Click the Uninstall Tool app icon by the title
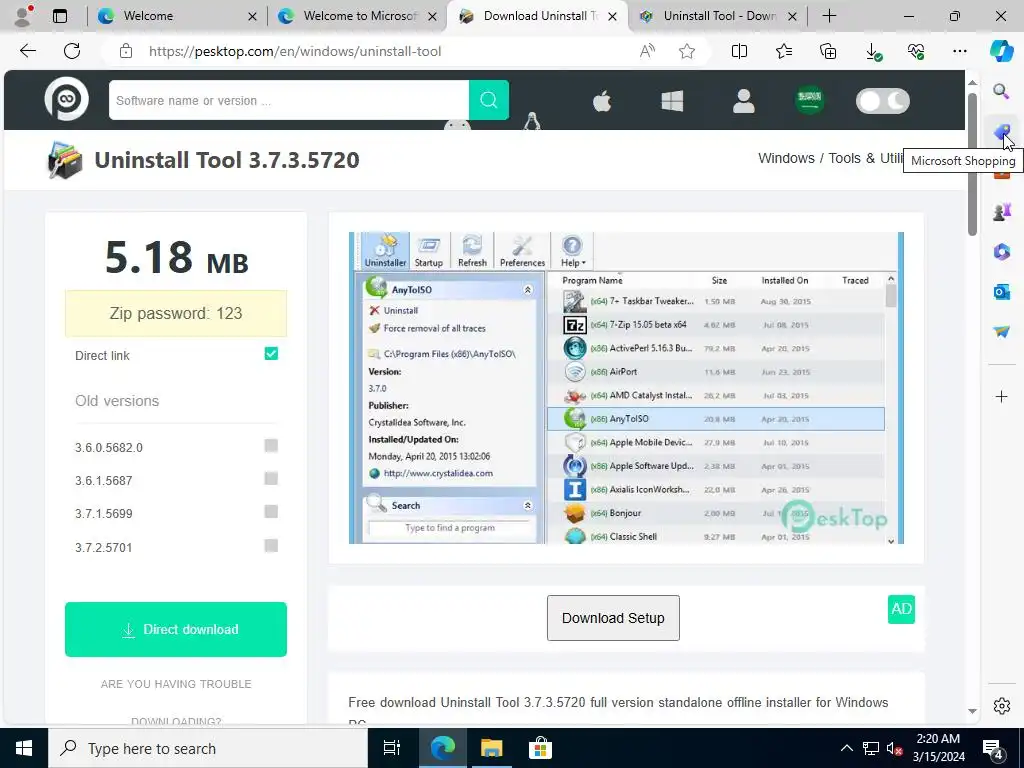Image resolution: width=1024 pixels, height=768 pixels. [65, 160]
